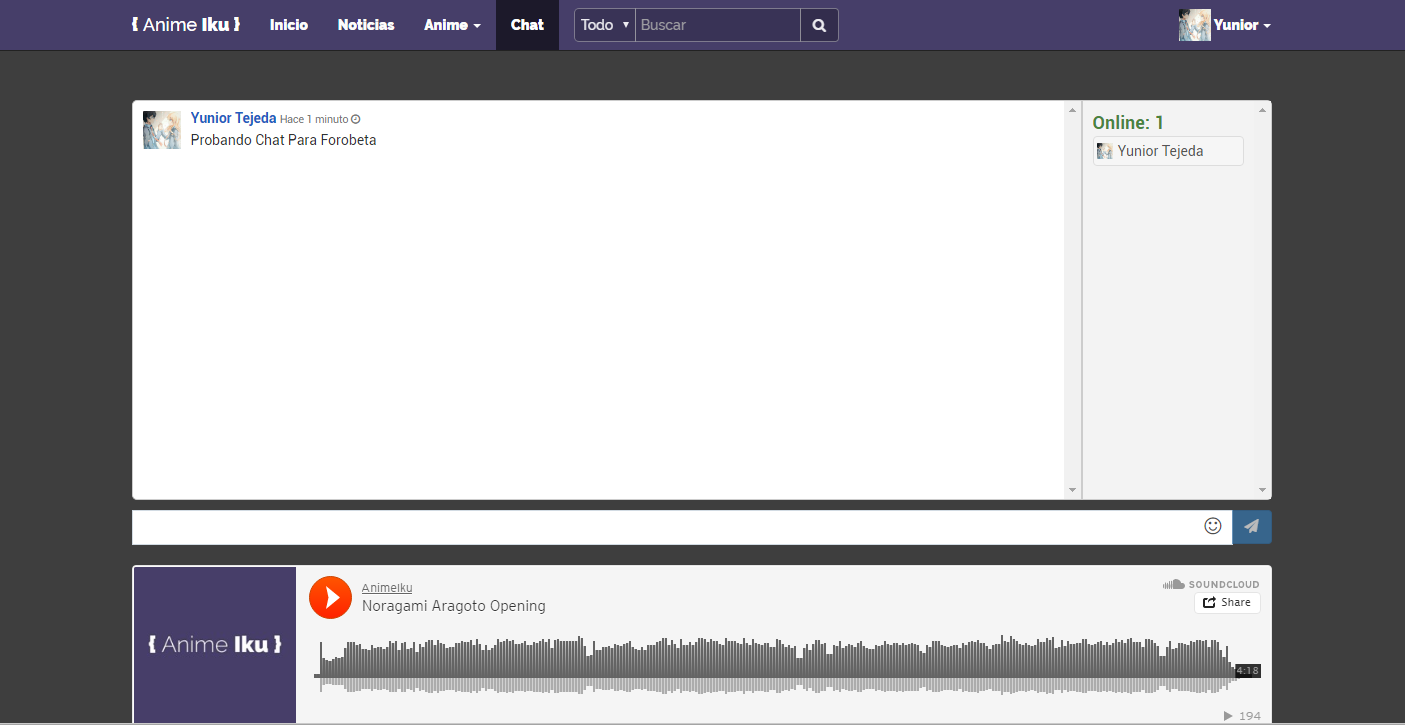Click the SoundCloud logo
This screenshot has height=725, width=1405.
click(1211, 584)
